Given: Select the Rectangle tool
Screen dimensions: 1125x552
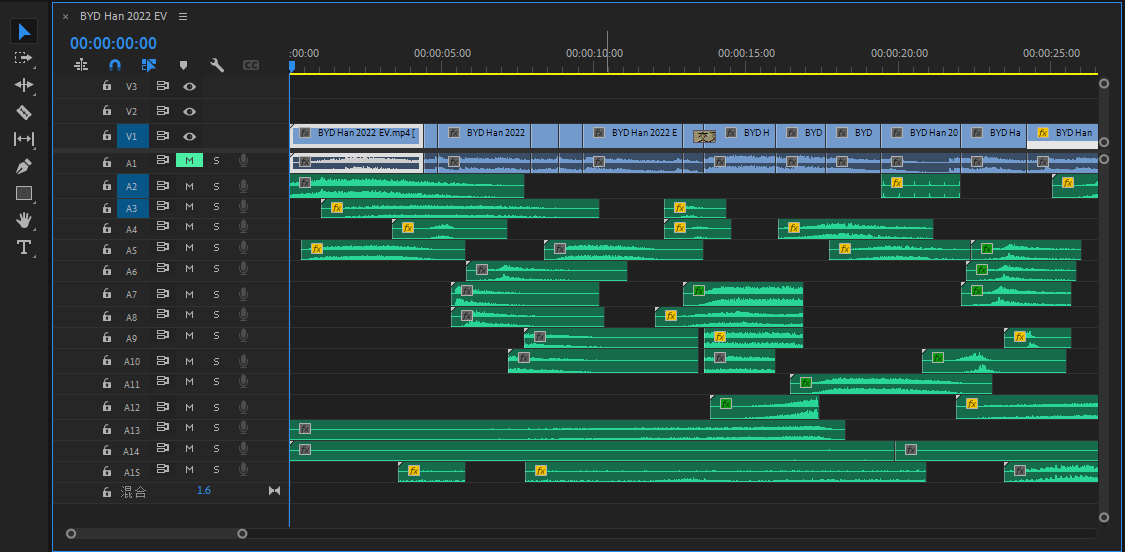Looking at the screenshot, I should coord(24,193).
